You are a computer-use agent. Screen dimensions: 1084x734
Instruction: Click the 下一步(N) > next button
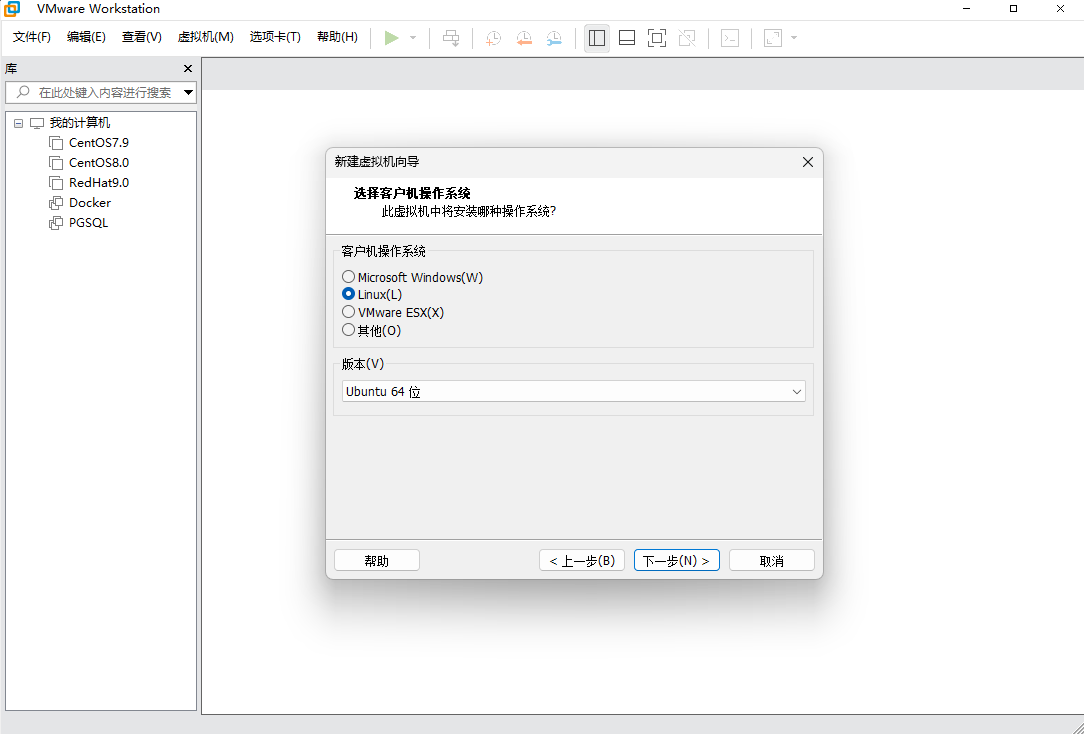coord(677,561)
